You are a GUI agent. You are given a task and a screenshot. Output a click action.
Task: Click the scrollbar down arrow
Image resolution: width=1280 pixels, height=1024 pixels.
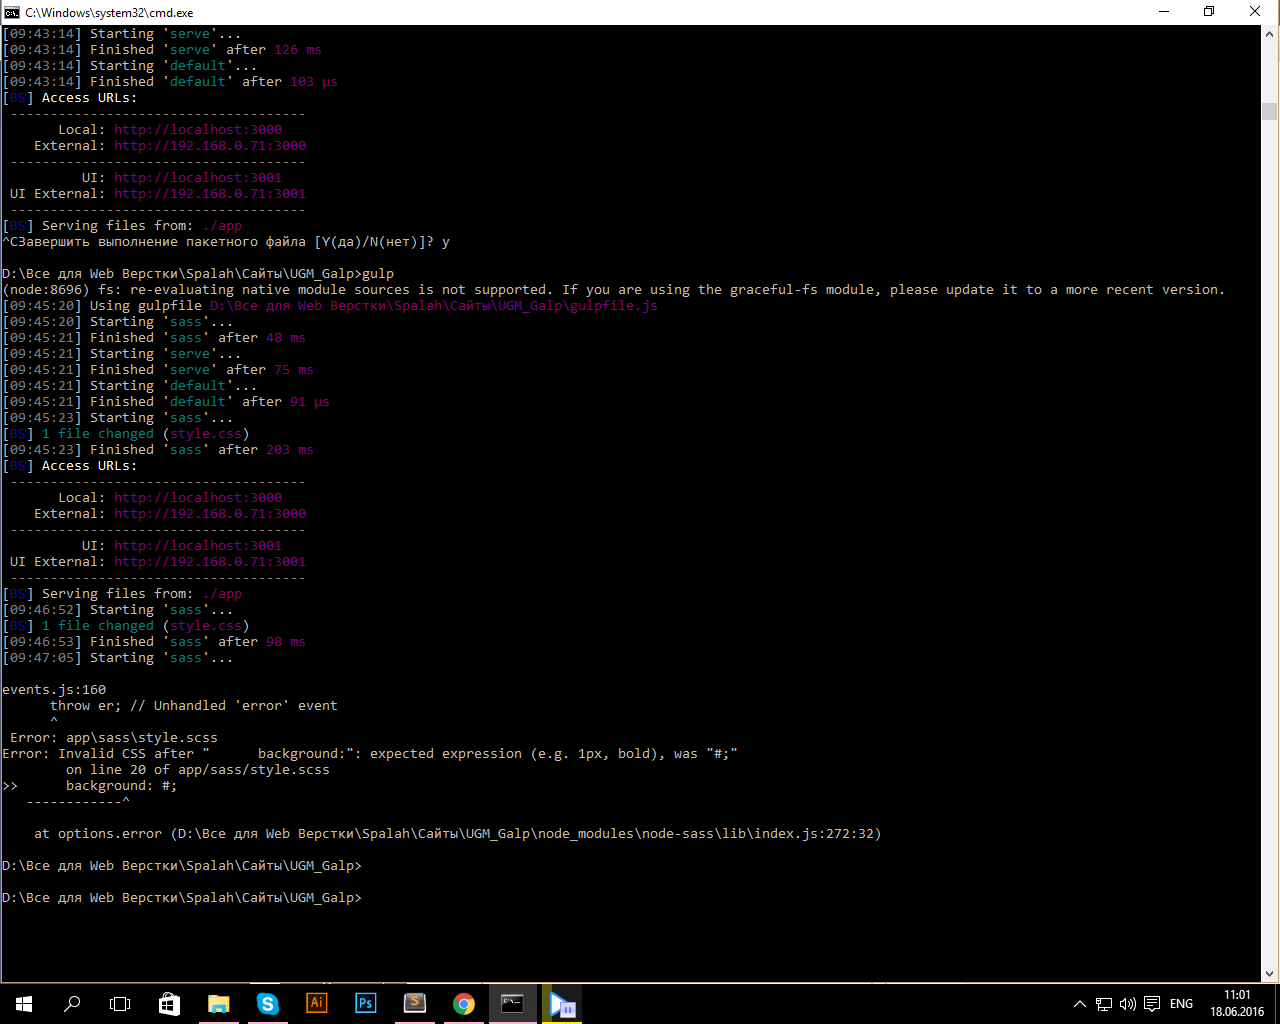coord(1270,974)
